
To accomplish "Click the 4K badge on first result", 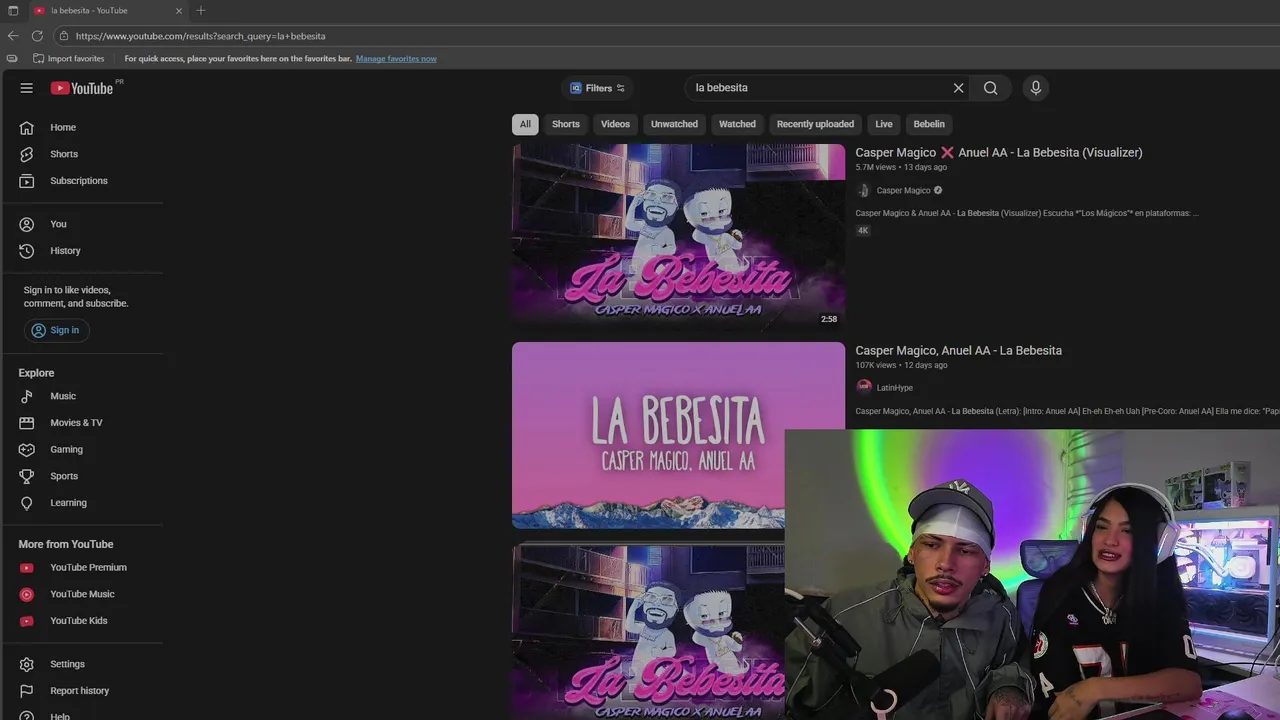I will (862, 230).
